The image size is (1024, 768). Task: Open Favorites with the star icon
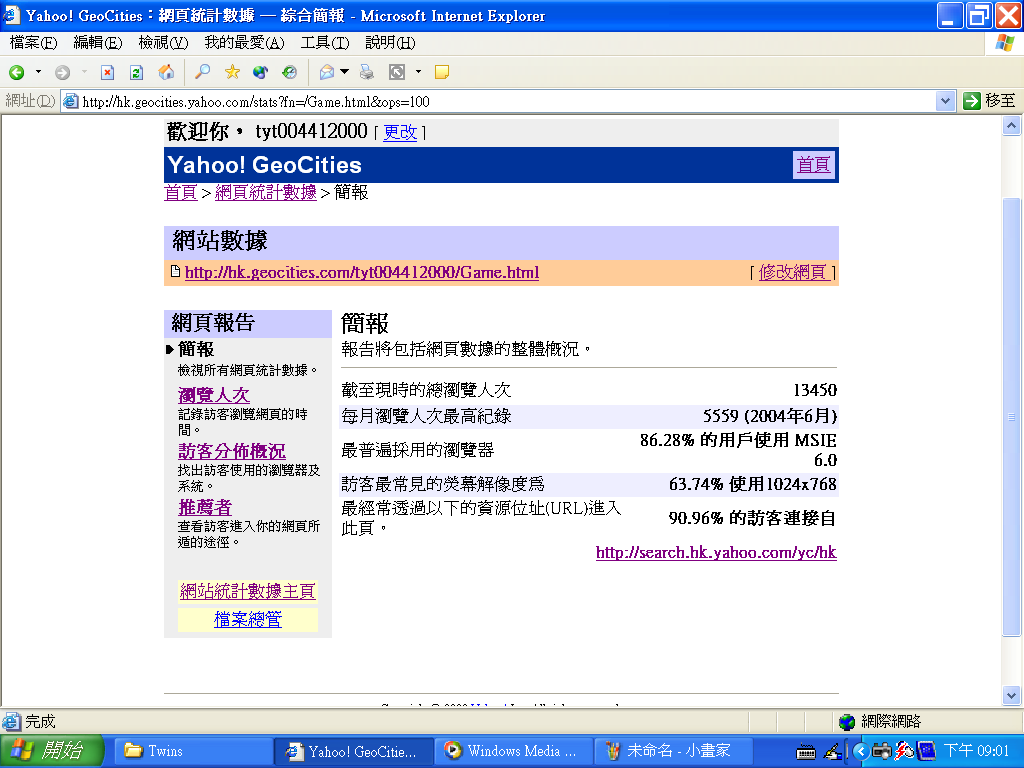click(232, 72)
